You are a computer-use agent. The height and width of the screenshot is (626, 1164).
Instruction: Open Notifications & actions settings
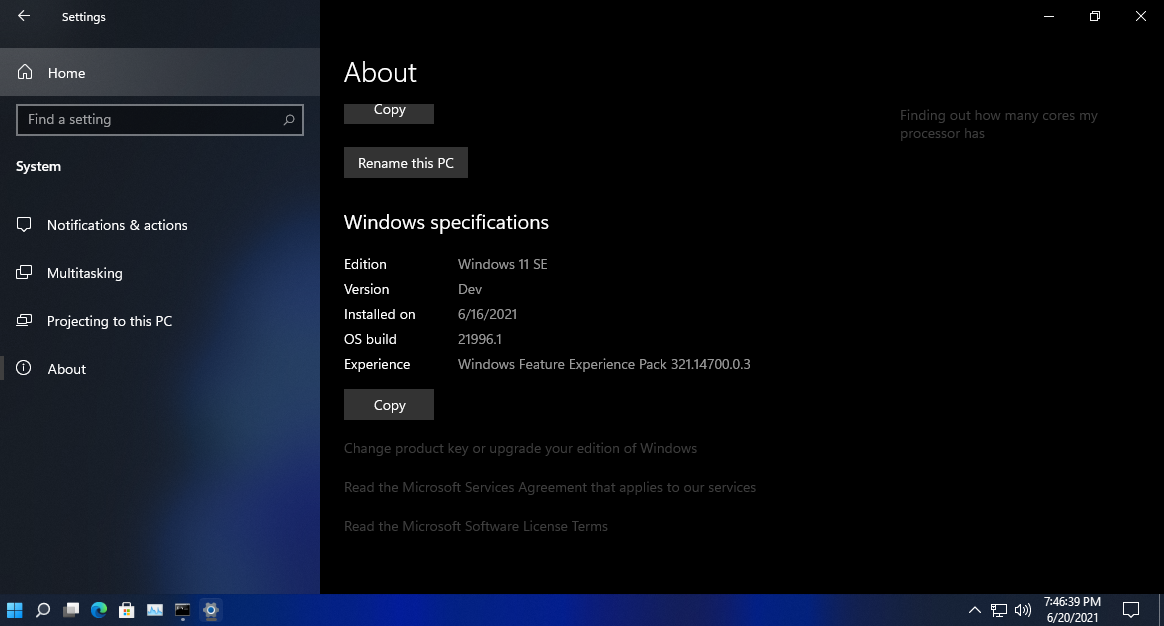pos(160,225)
